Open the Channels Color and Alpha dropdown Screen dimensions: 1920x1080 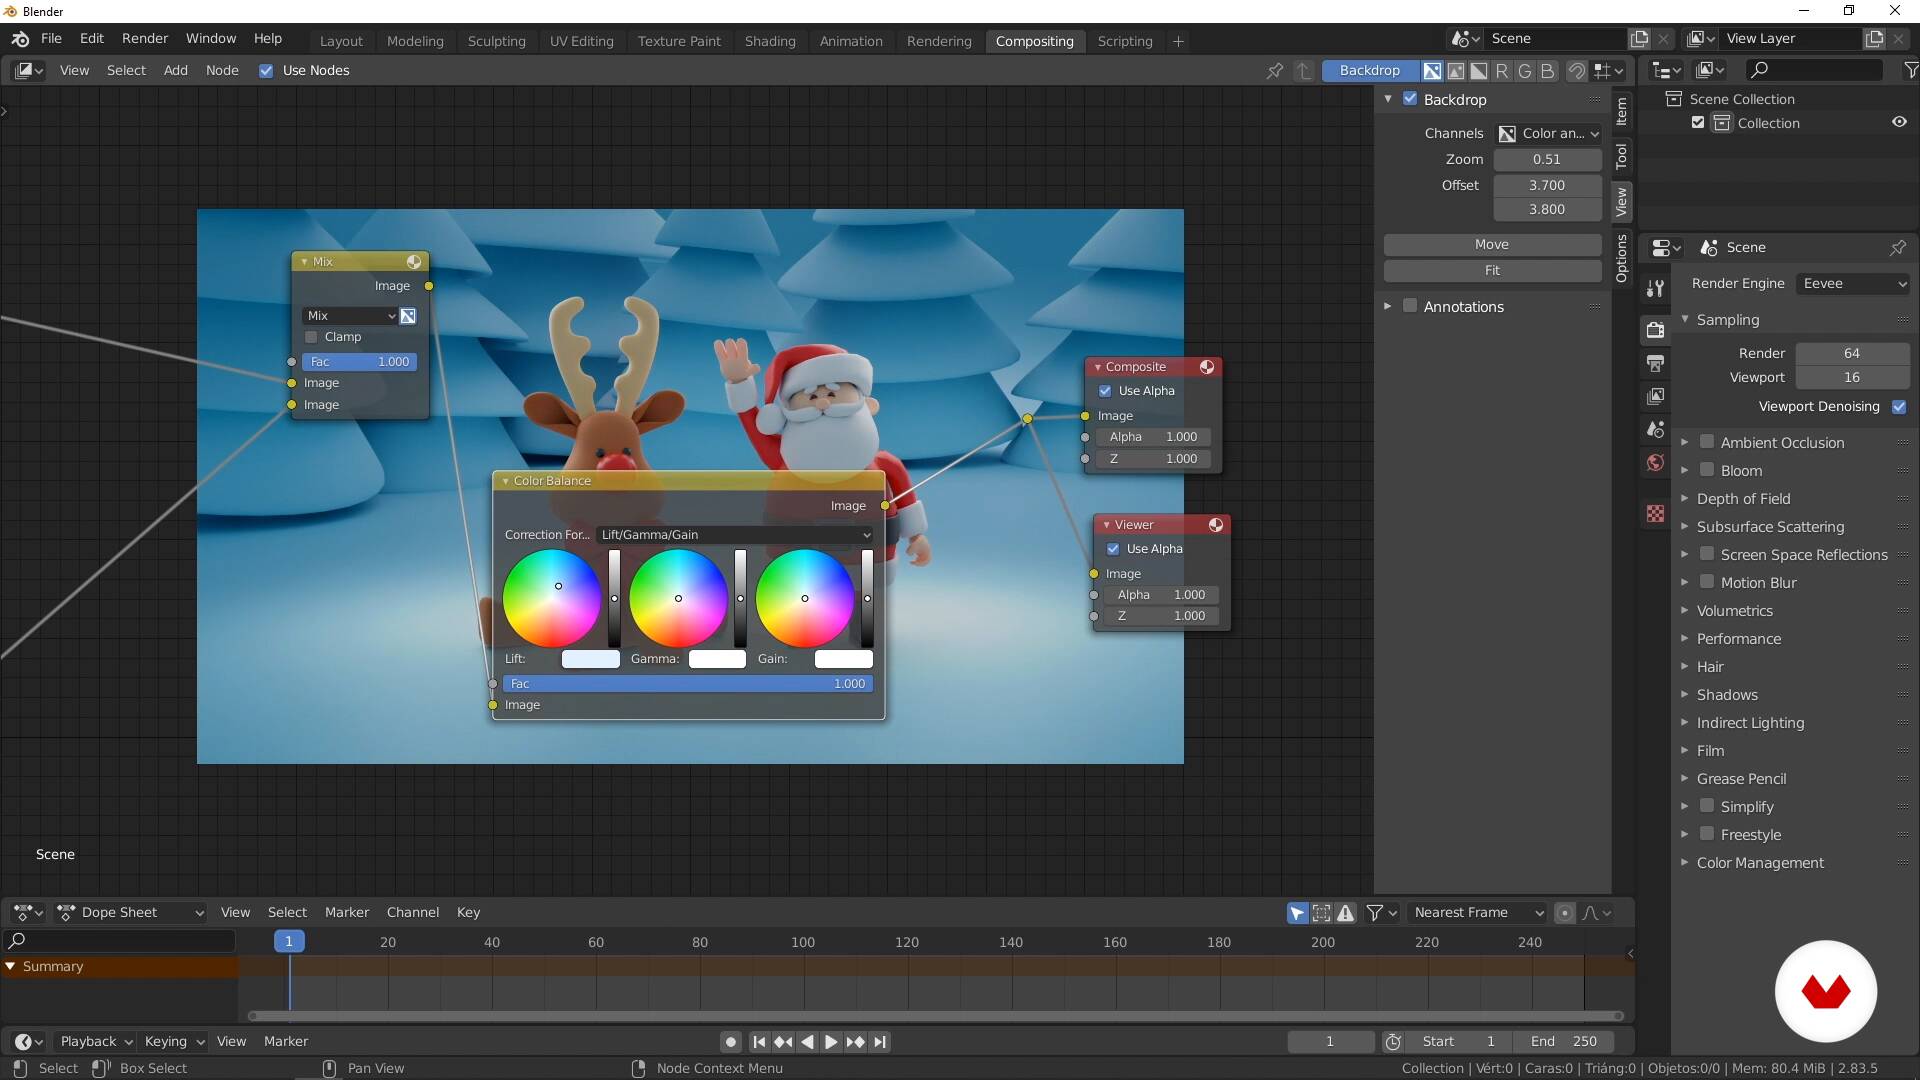1548,134
